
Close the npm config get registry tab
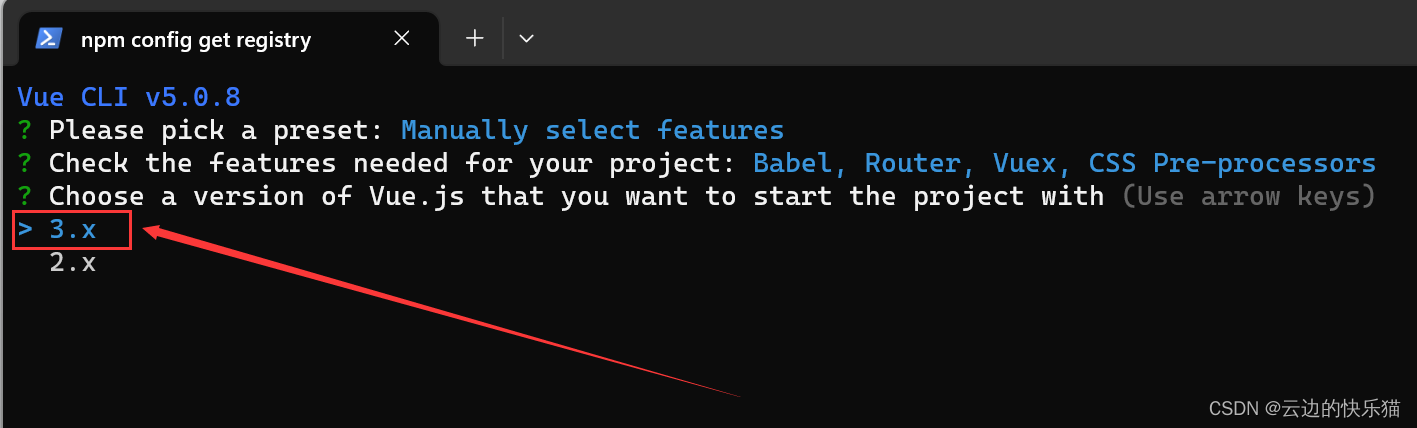(x=401, y=38)
